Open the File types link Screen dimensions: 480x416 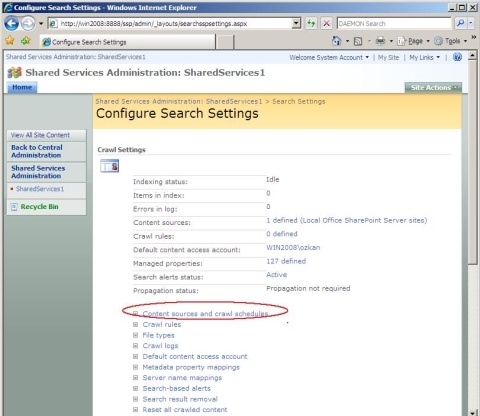pyautogui.click(x=158, y=335)
